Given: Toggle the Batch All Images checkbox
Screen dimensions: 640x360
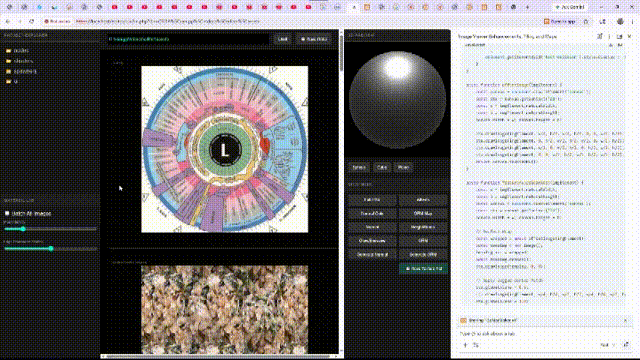Looking at the screenshot, I should 7,213.
